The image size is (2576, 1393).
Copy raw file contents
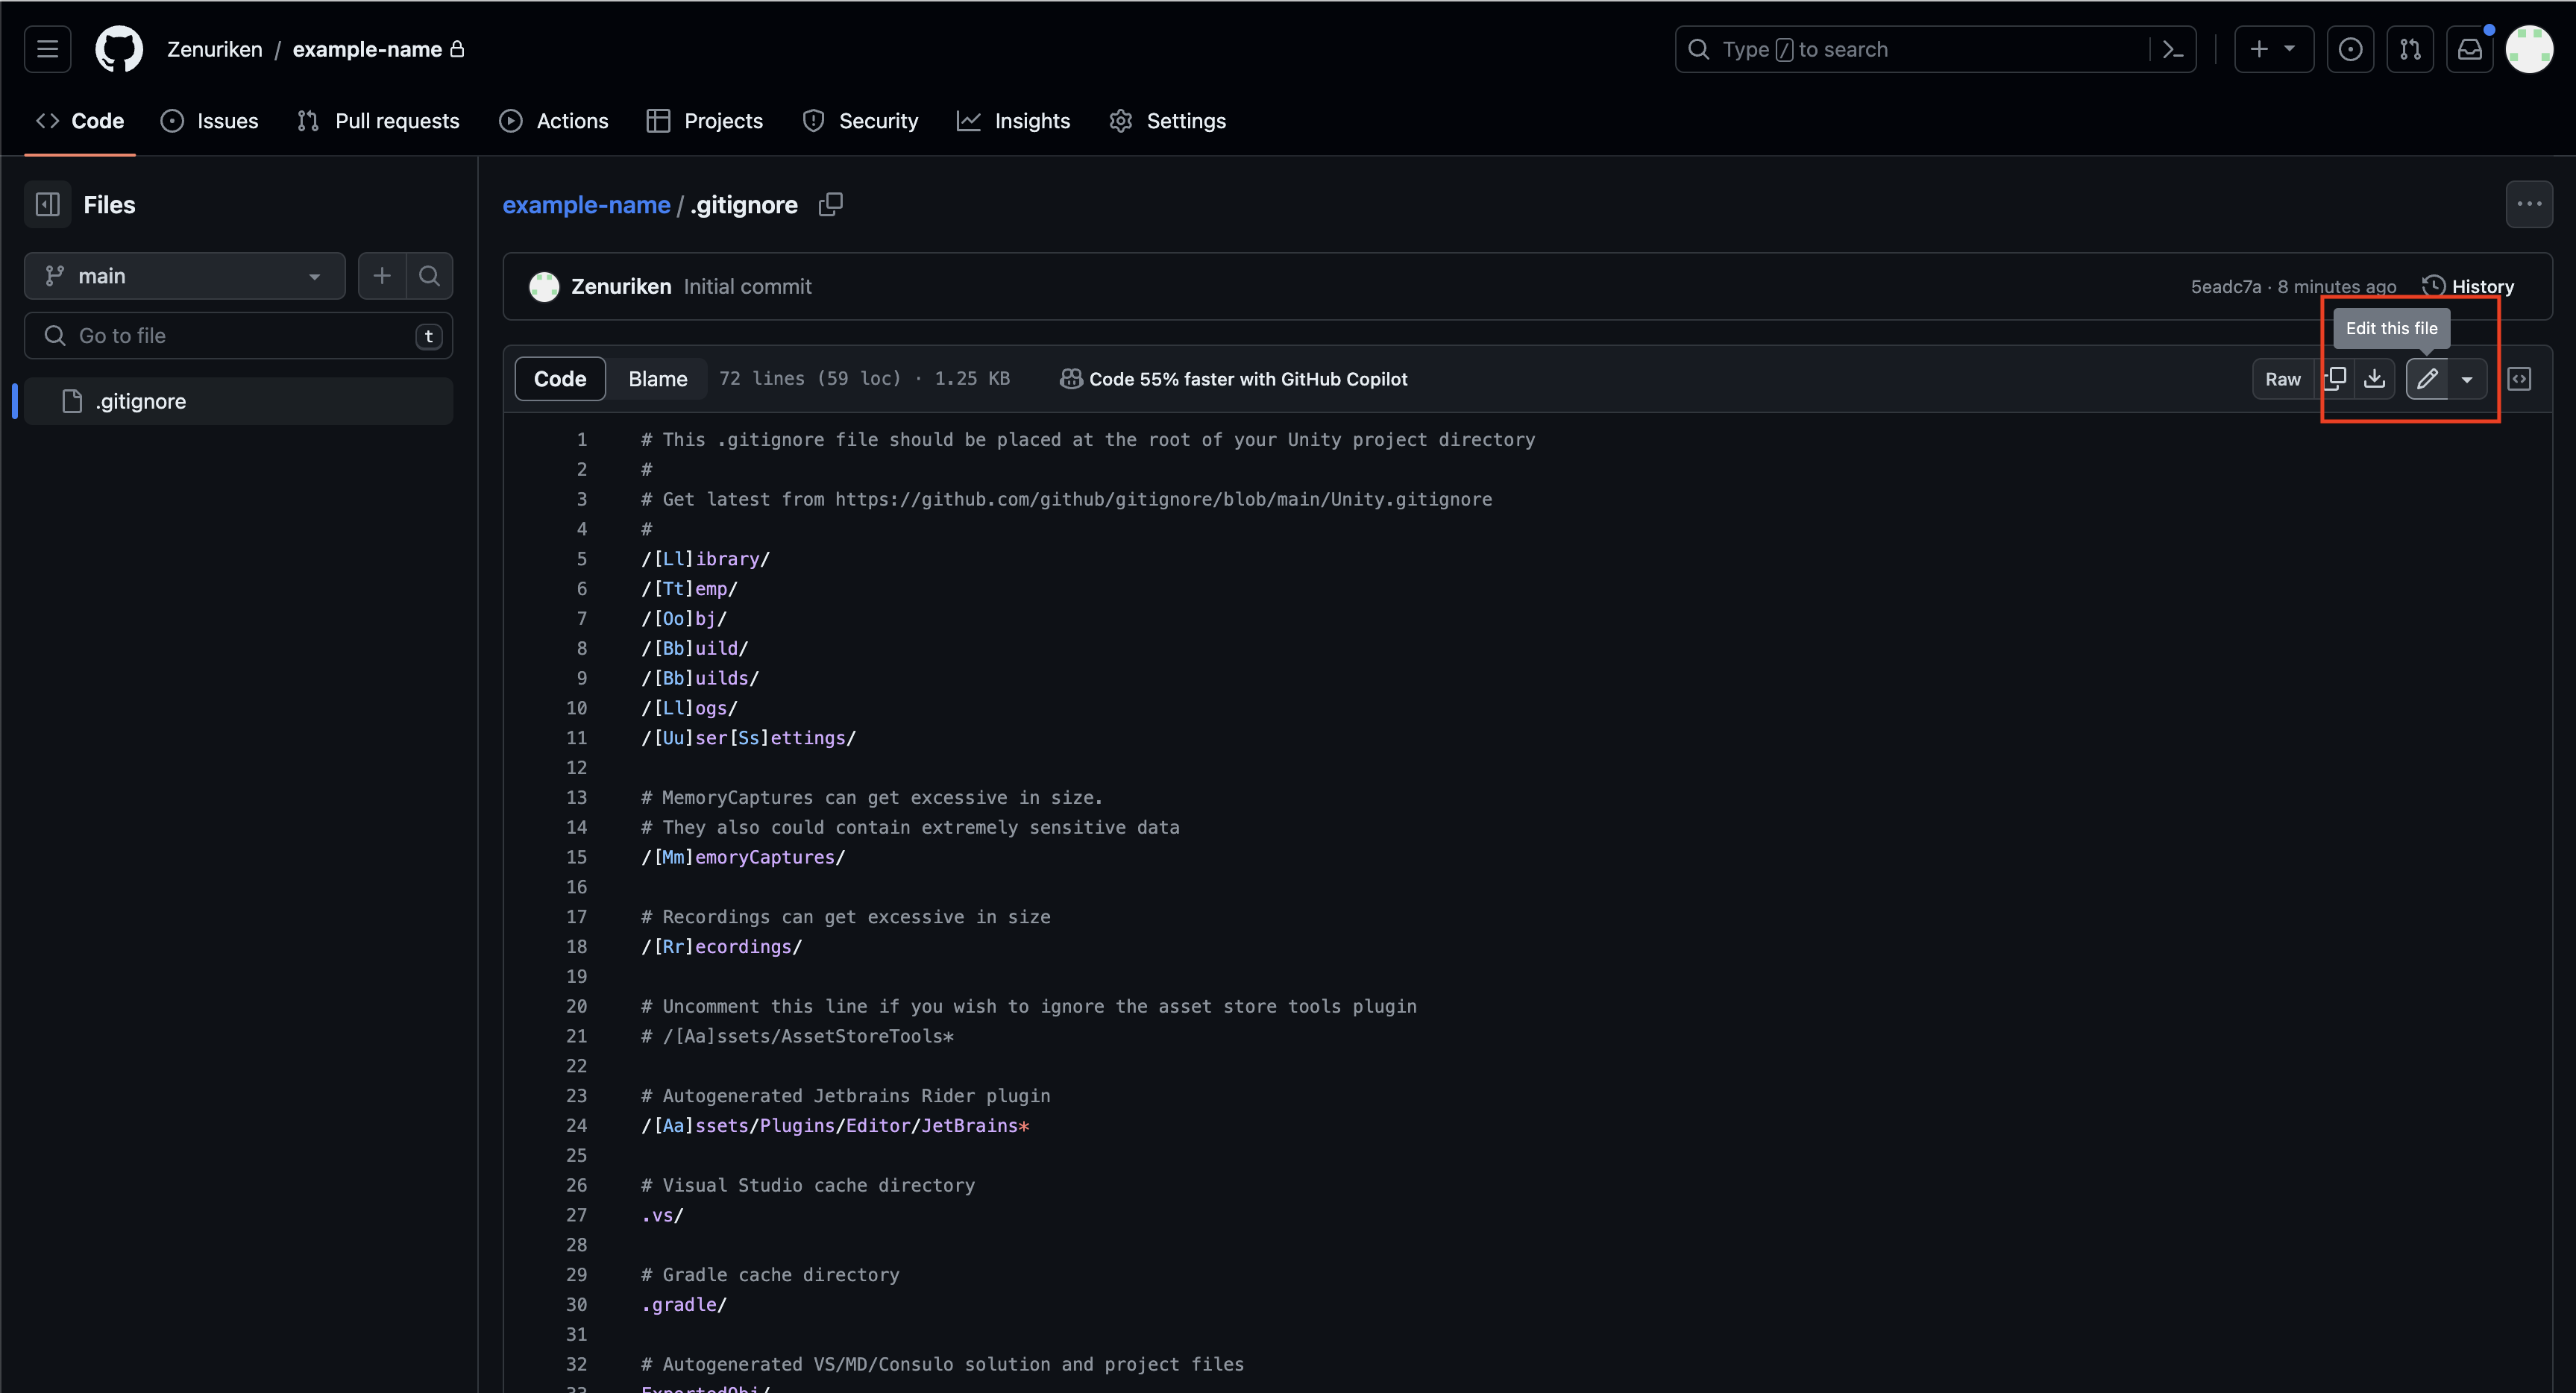tap(2335, 379)
